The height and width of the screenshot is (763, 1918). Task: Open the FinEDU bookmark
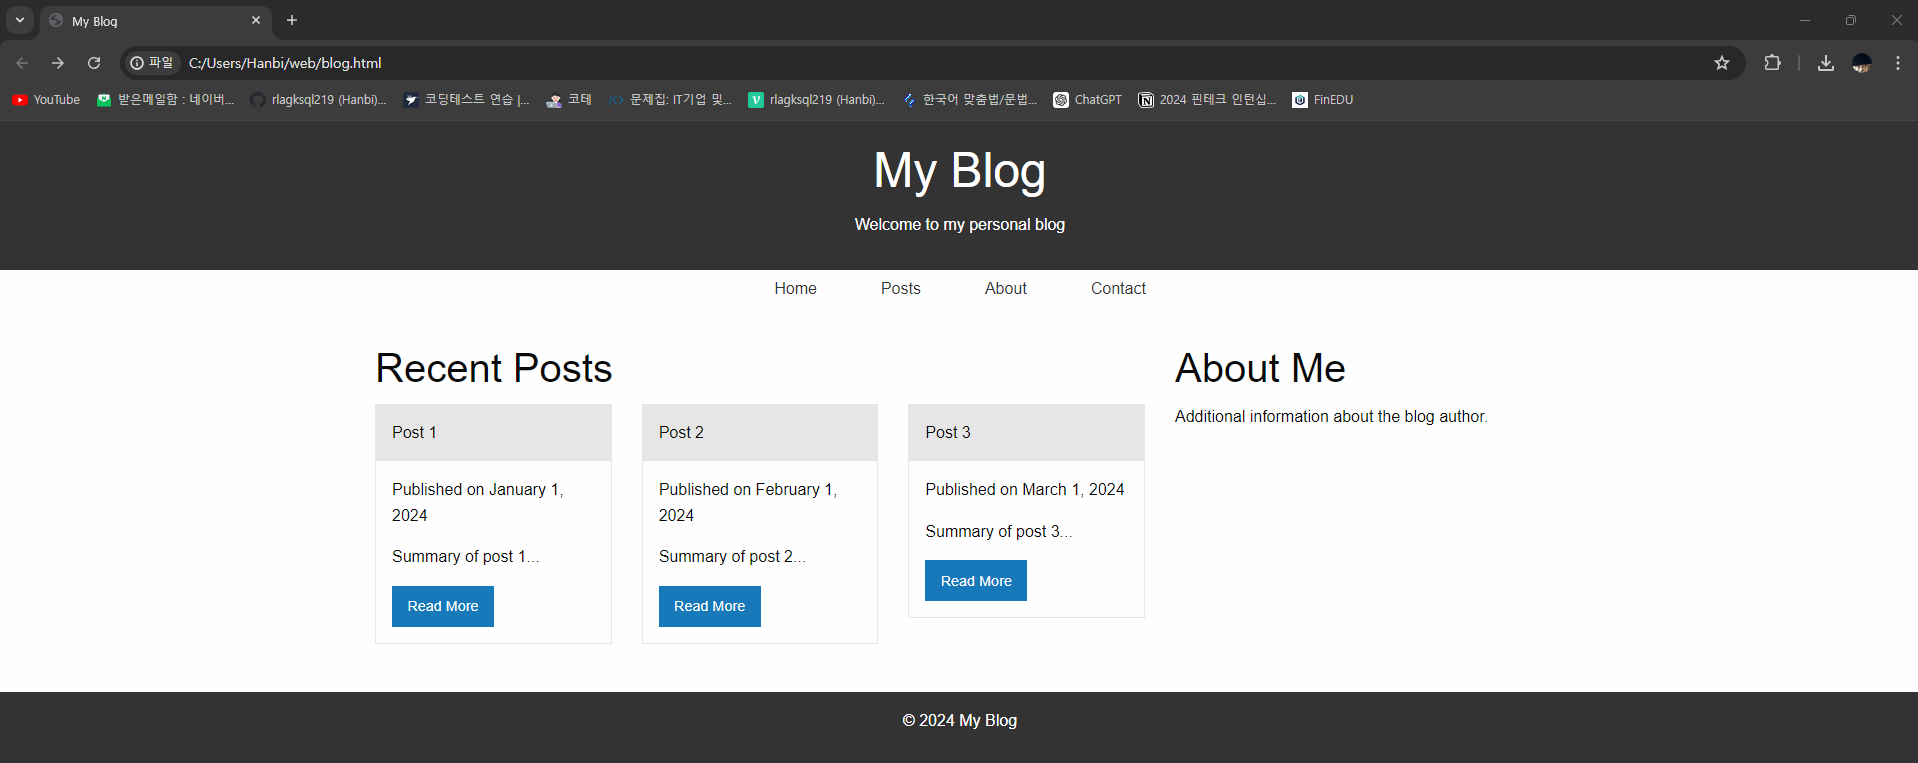[x=1323, y=100]
